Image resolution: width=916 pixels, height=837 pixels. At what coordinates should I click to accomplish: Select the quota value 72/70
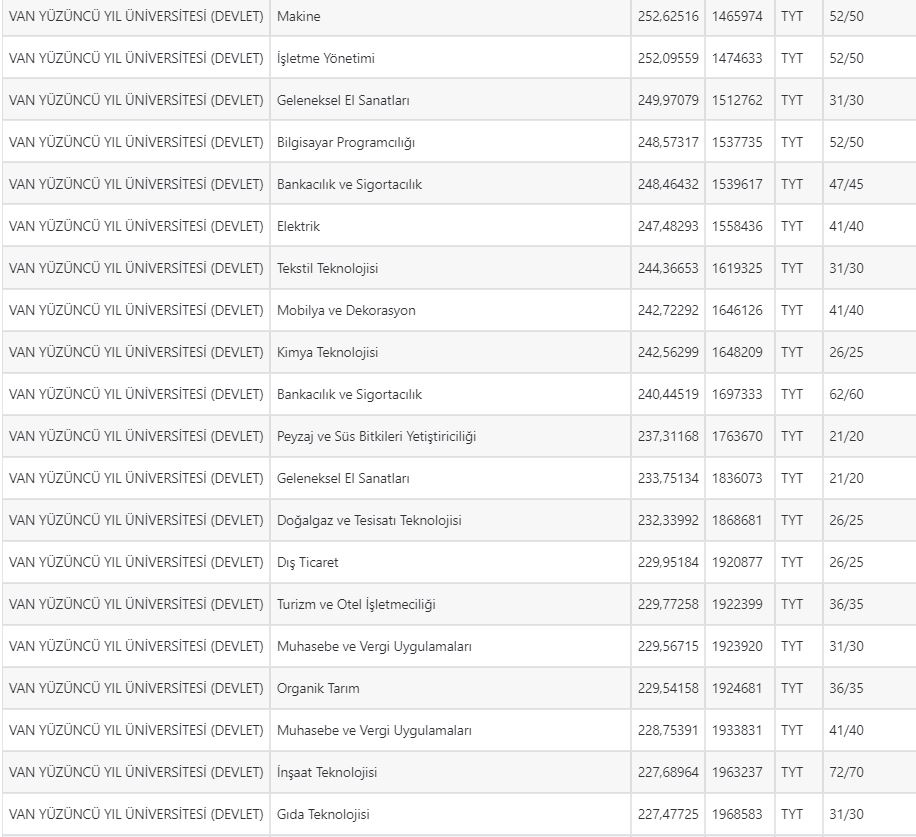pos(846,772)
